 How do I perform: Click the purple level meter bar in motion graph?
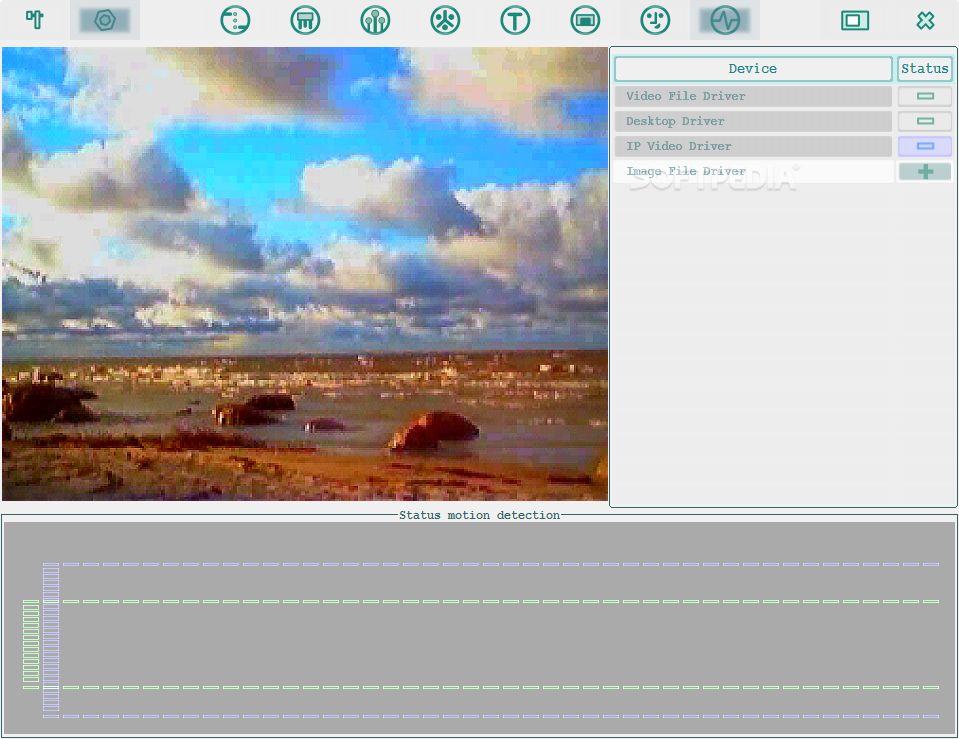(51, 639)
